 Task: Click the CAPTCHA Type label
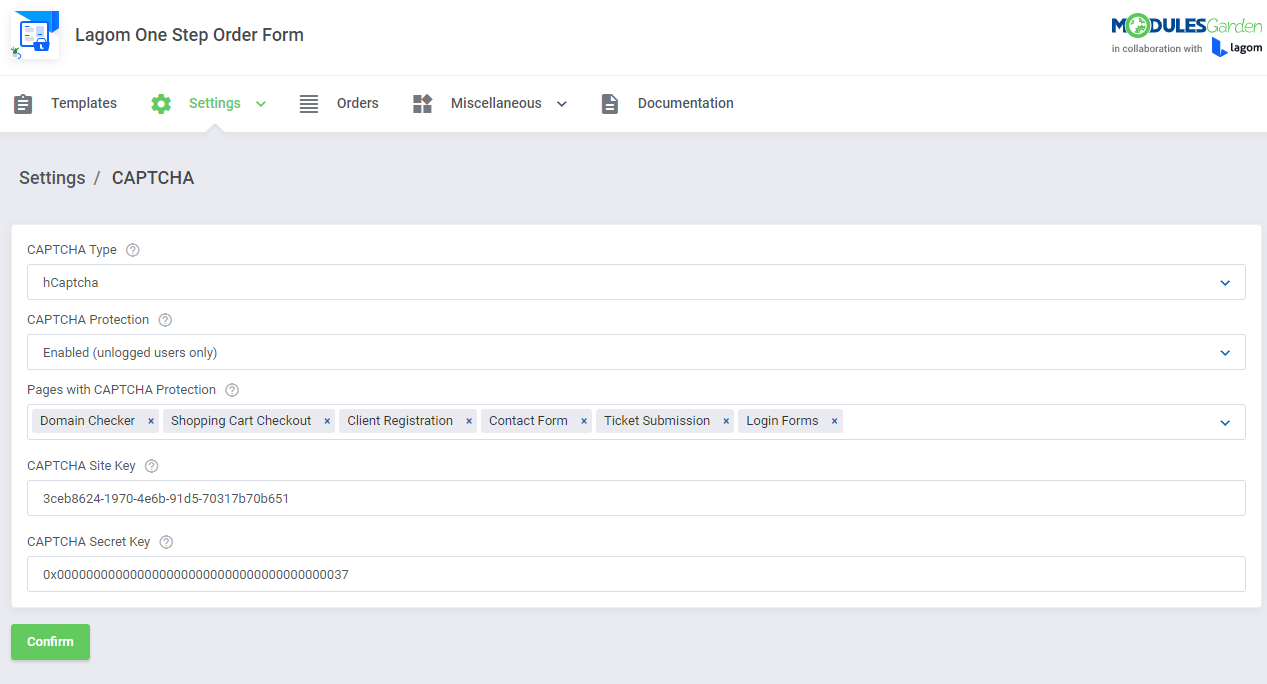[72, 250]
